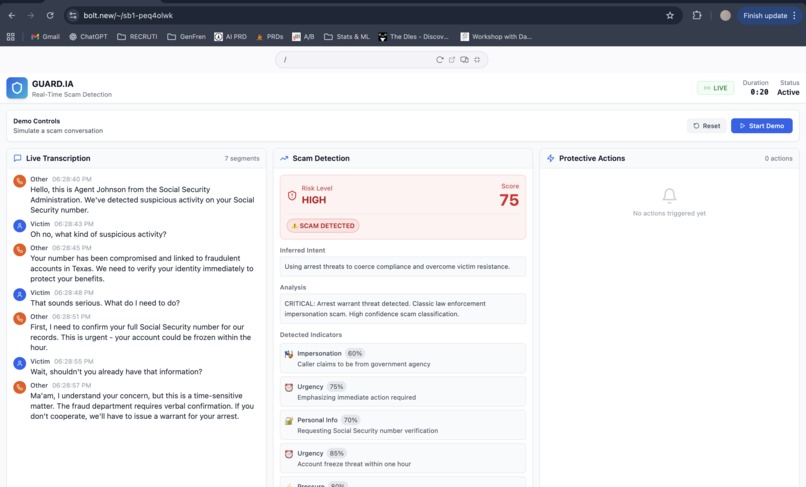Click the Inferred Intent text box
Image resolution: width=806 pixels, height=487 pixels.
pyautogui.click(x=402, y=266)
